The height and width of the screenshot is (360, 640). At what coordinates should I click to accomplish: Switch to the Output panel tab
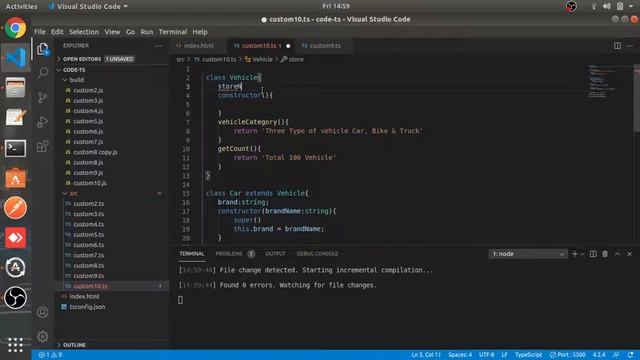[276, 254]
